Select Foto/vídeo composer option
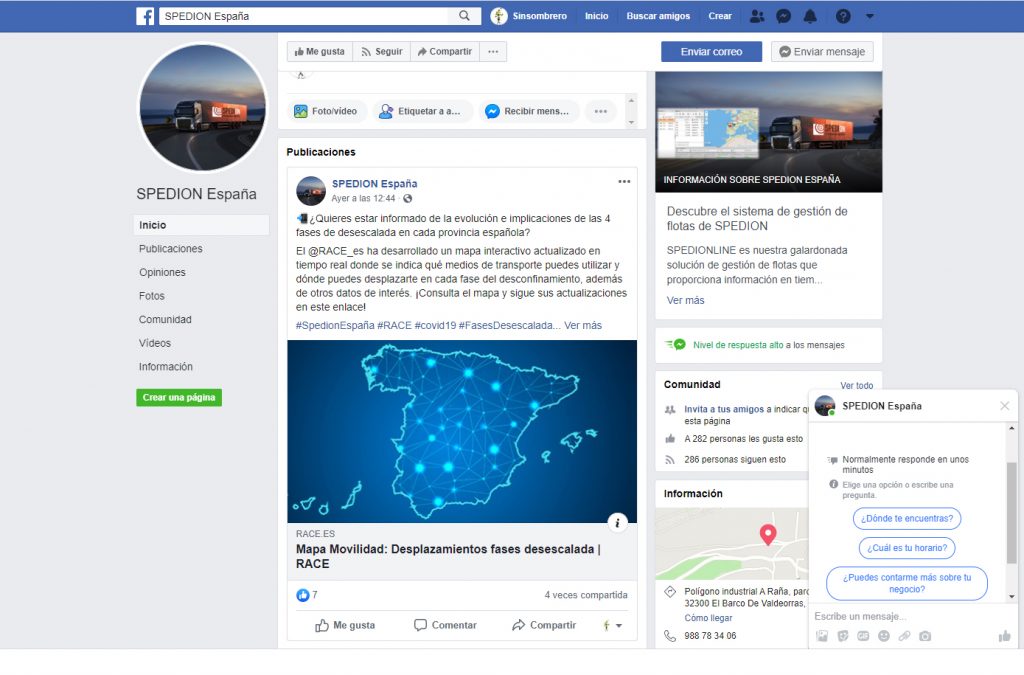 coord(327,111)
